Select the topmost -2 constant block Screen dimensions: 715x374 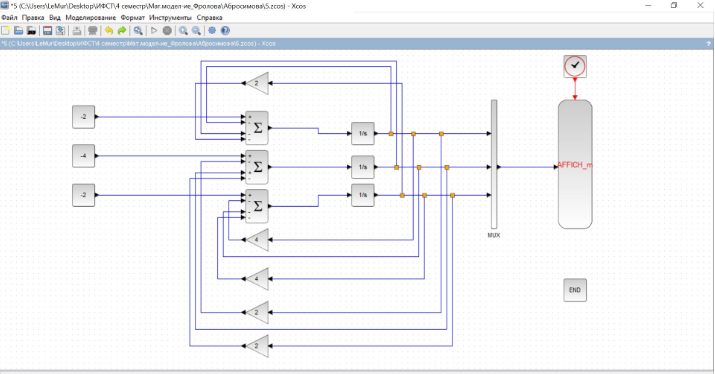(83, 117)
